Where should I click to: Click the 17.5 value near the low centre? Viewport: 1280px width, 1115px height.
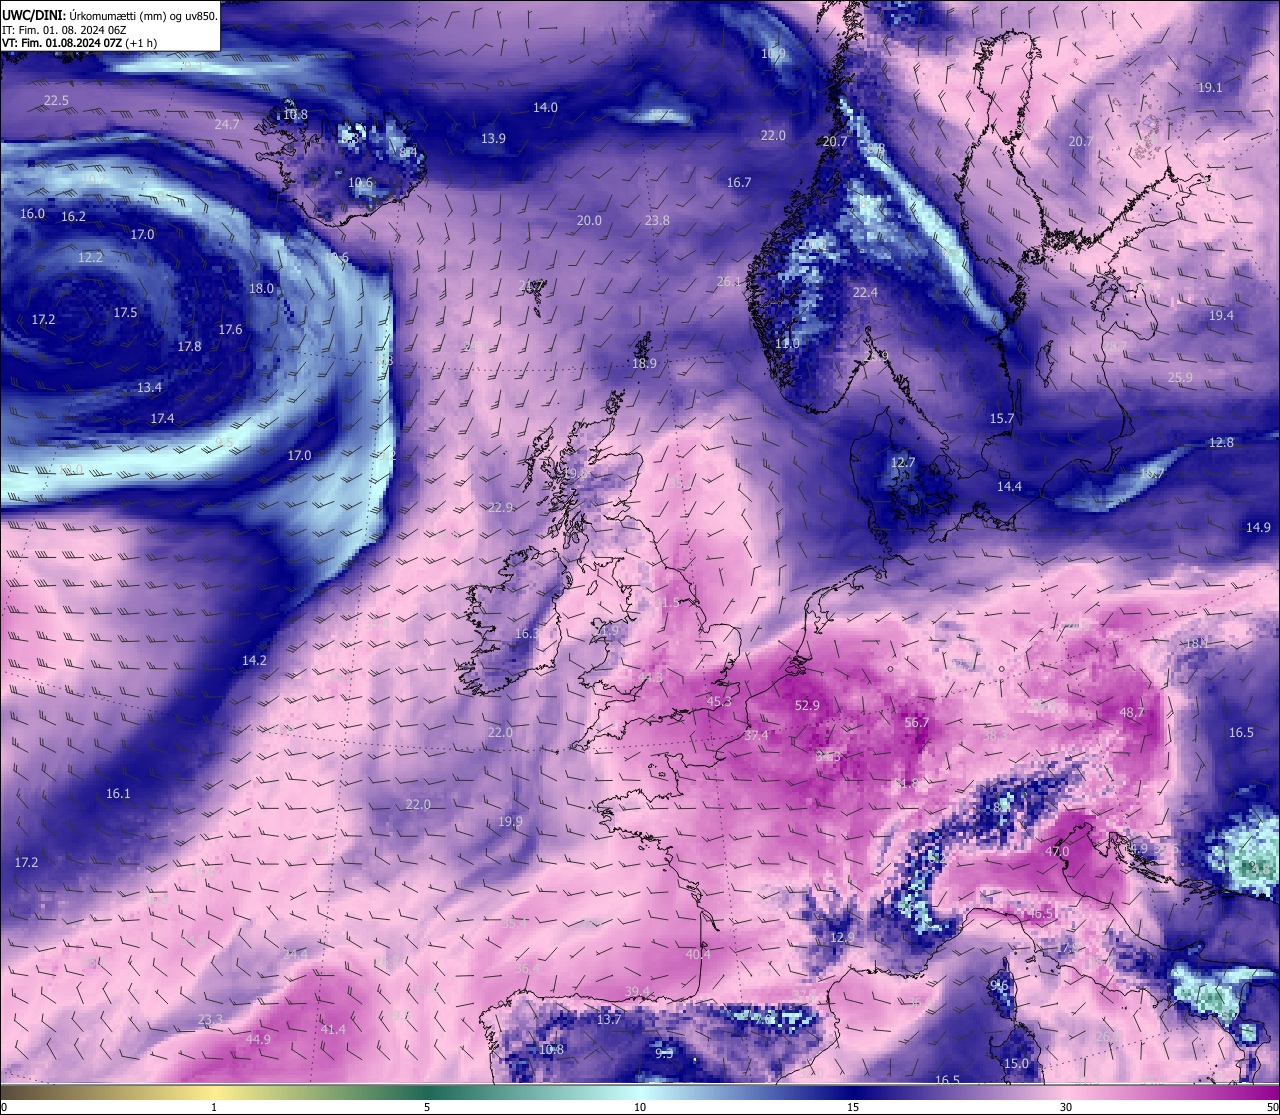coord(125,313)
